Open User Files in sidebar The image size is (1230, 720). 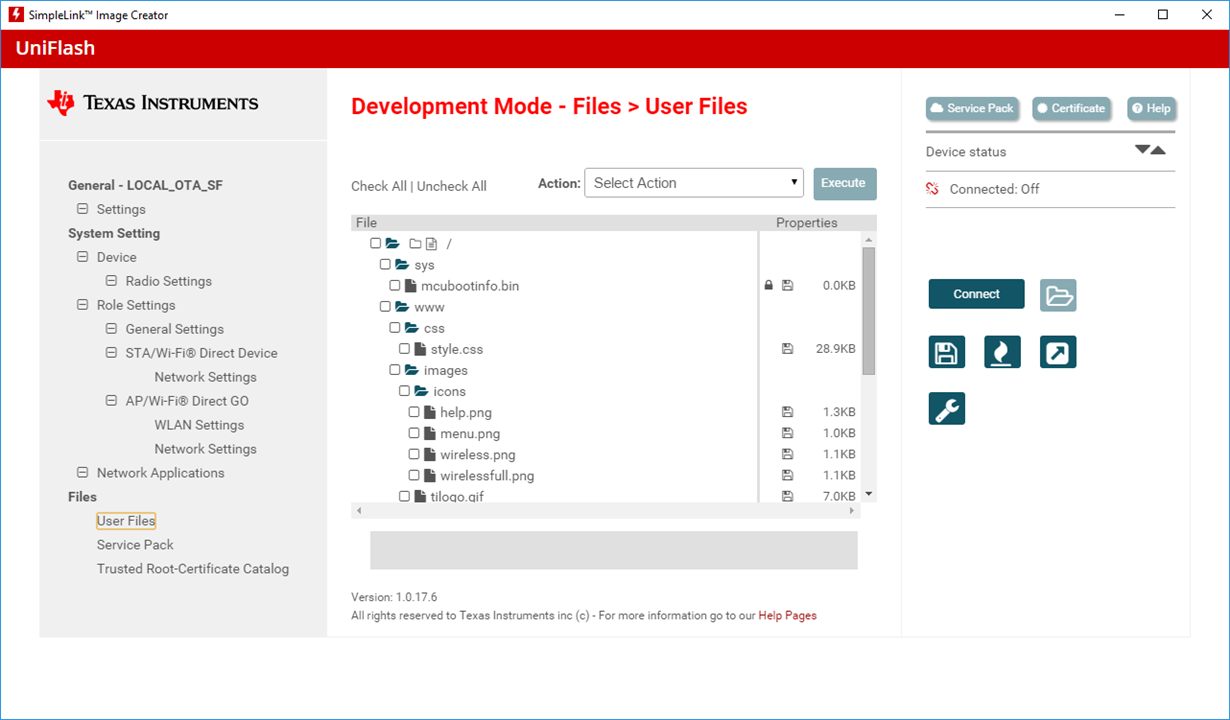(x=126, y=521)
